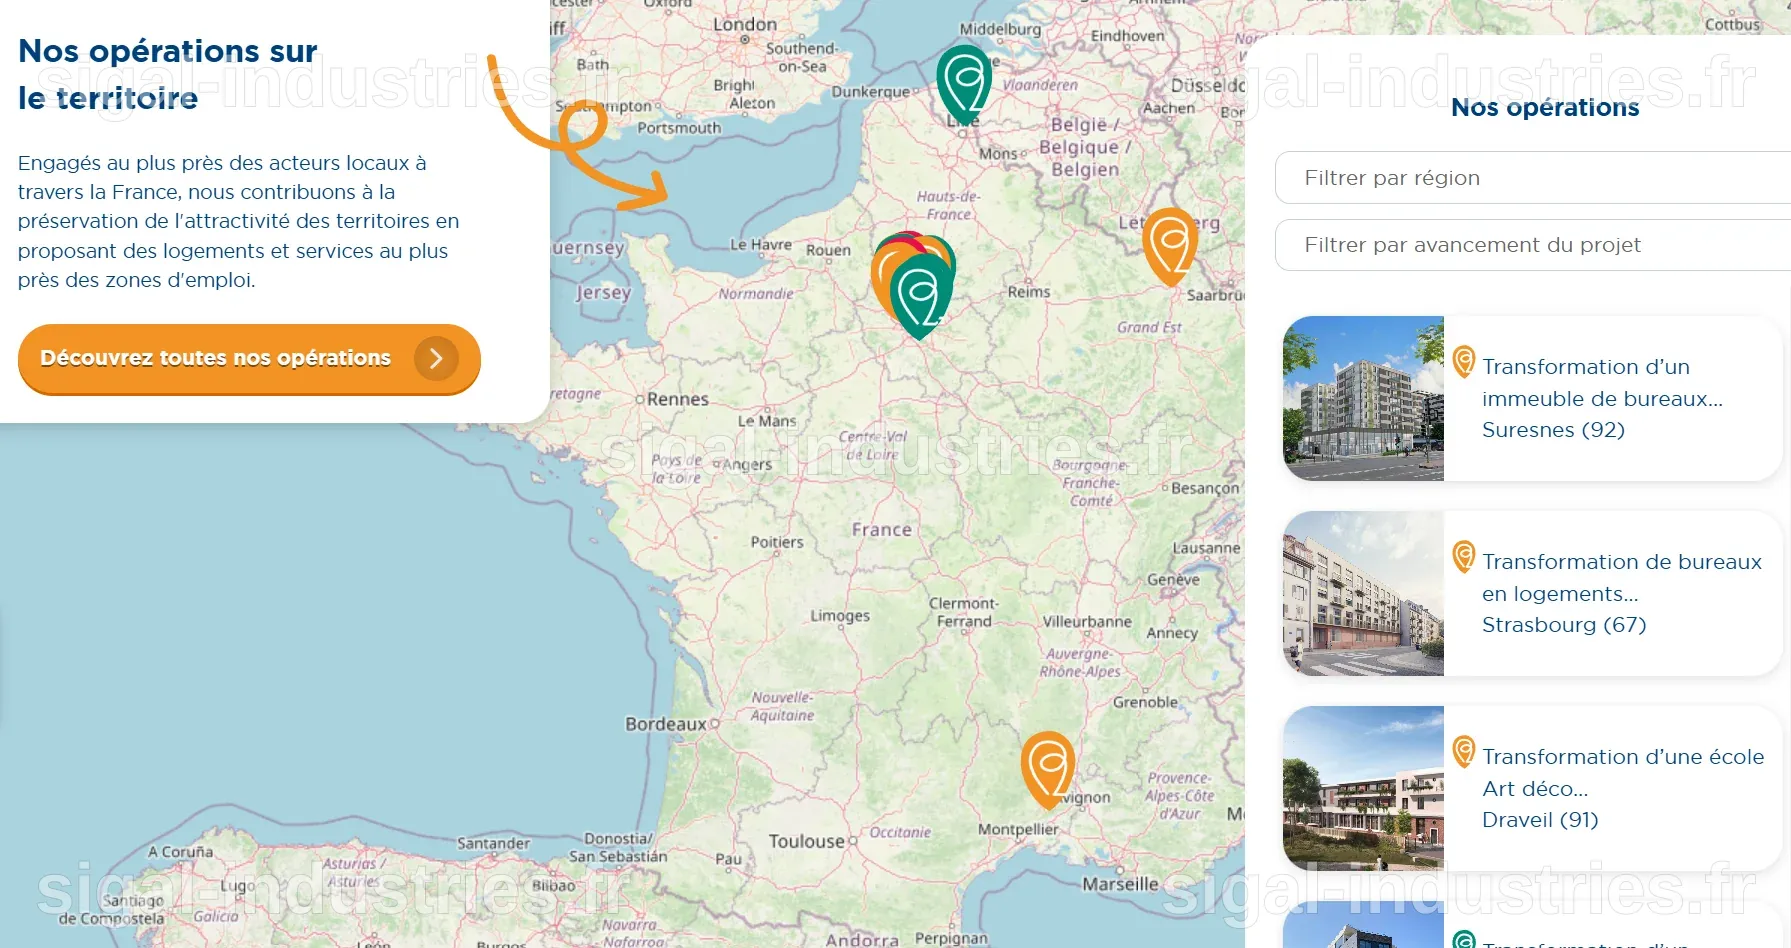The height and width of the screenshot is (948, 1791).
Task: Click the orange pin icon beside Draveil listing
Action: point(1464,752)
